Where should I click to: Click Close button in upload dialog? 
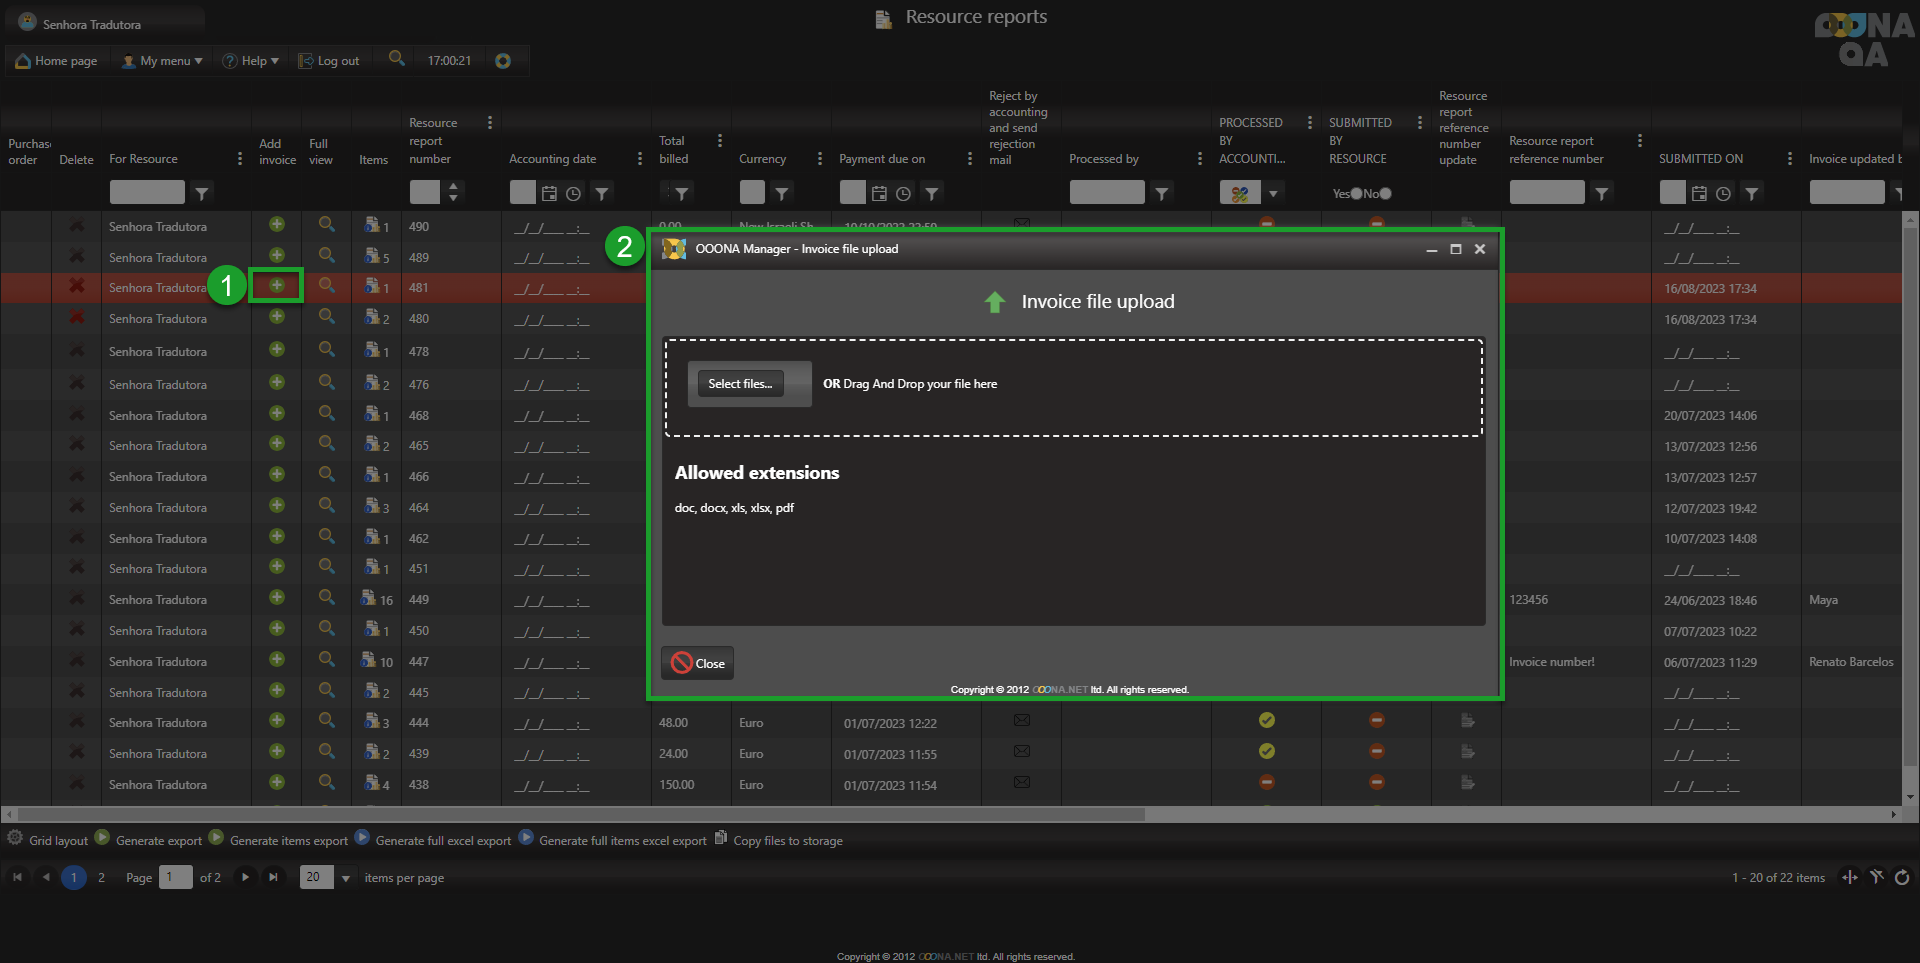[698, 663]
